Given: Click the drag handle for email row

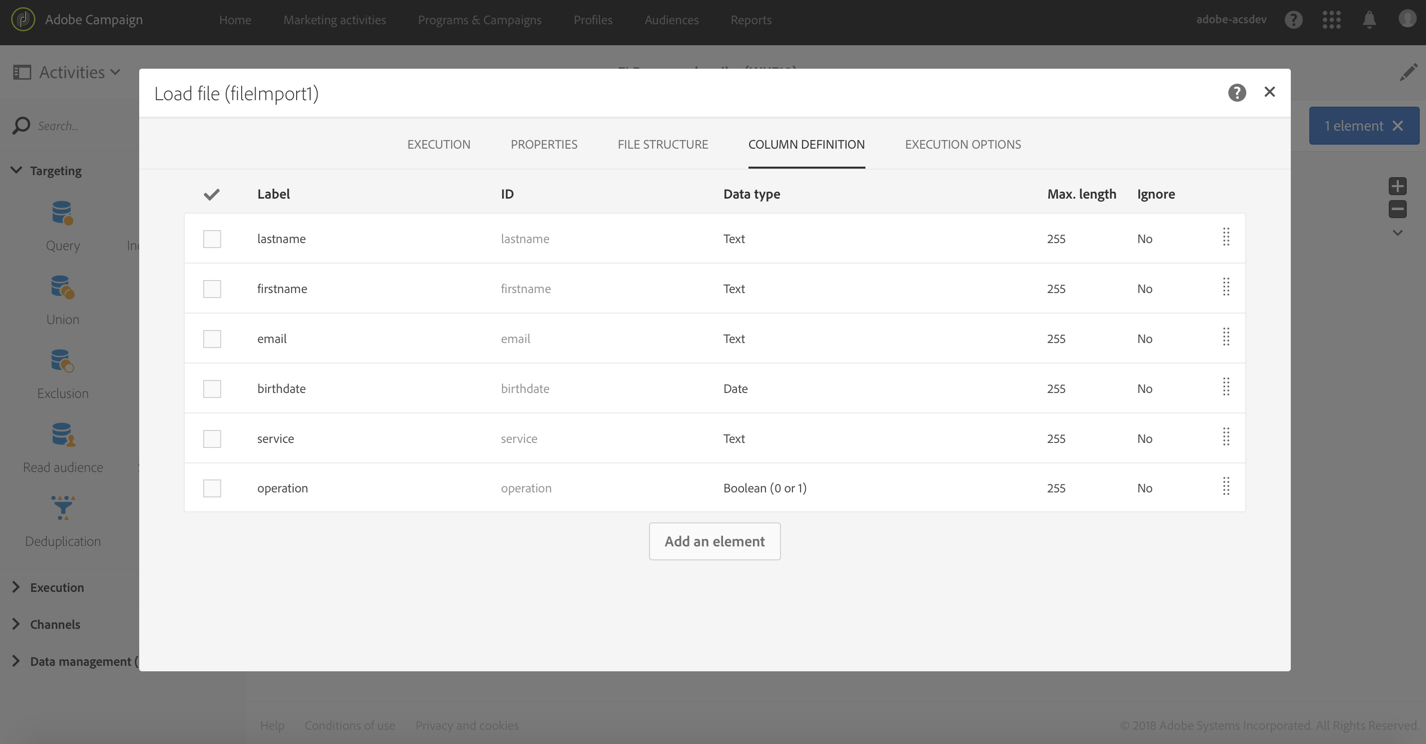Looking at the screenshot, I should (x=1226, y=338).
